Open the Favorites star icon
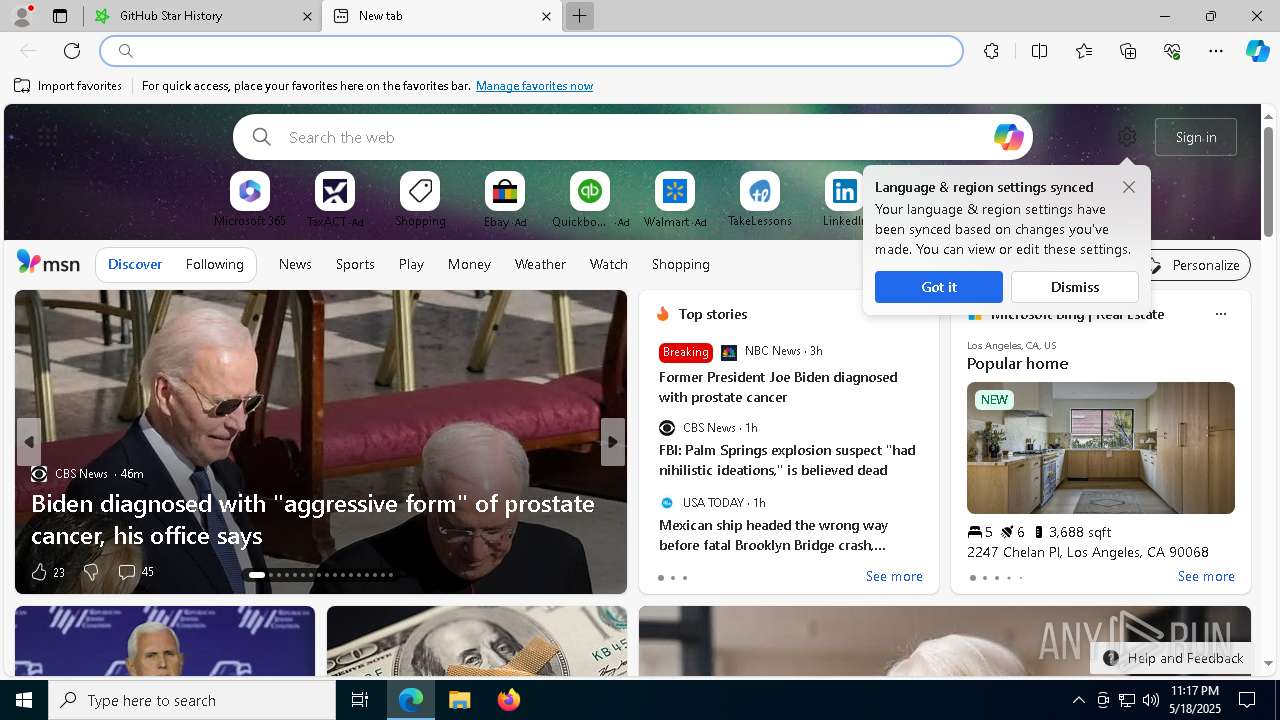 point(1084,51)
